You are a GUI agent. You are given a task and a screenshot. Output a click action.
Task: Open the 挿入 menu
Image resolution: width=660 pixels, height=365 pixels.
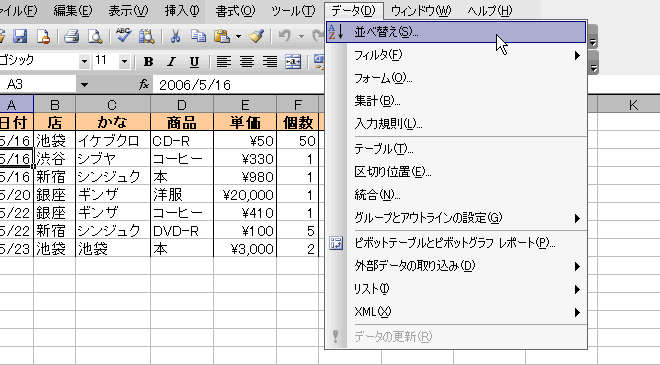tap(182, 11)
